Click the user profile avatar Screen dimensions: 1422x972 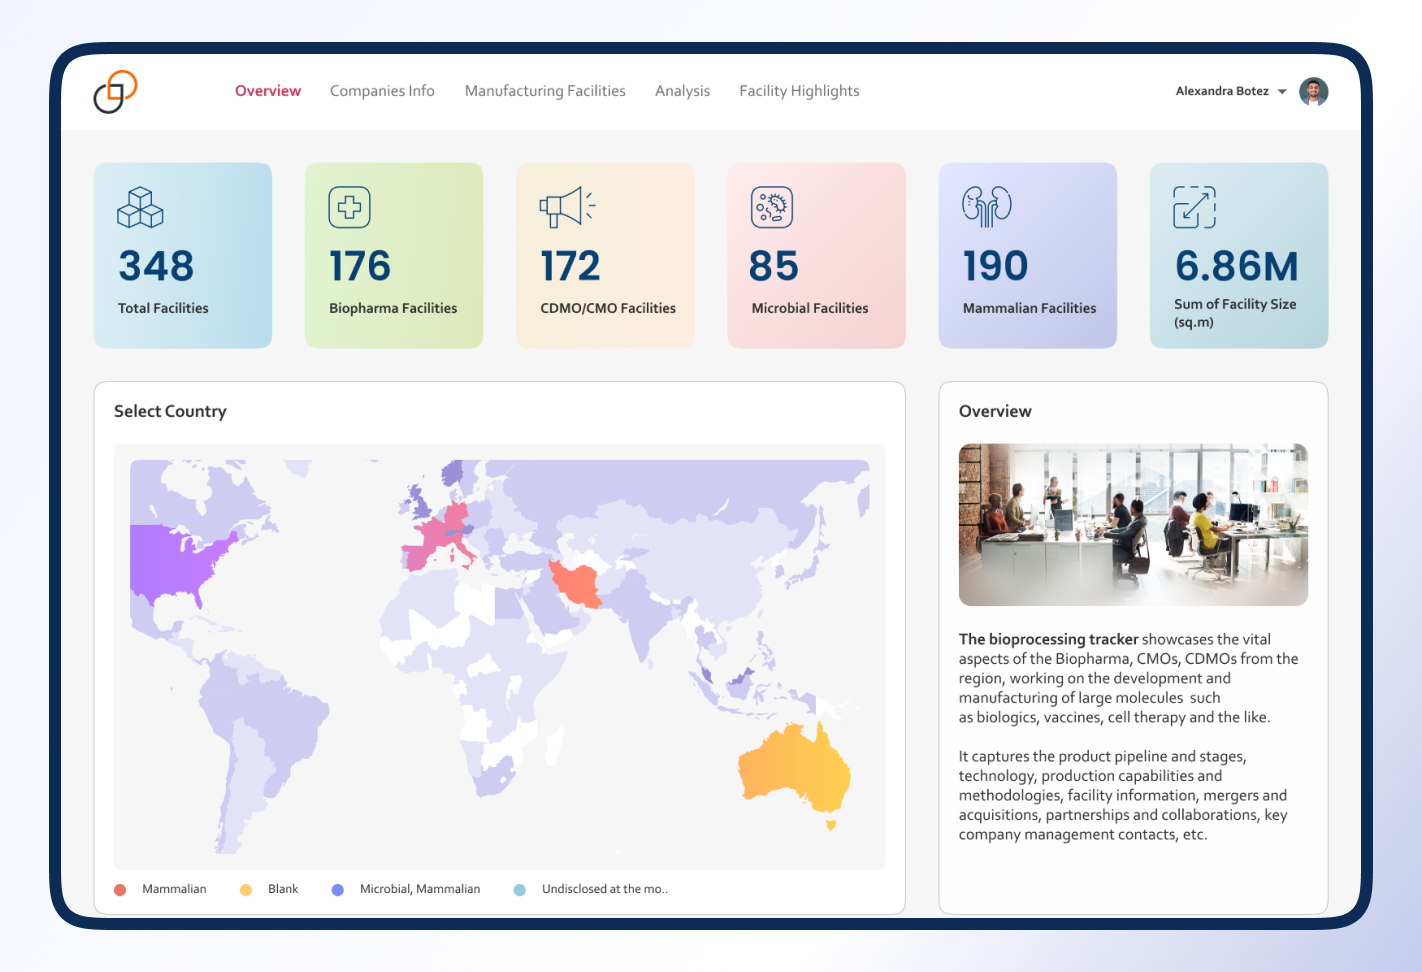pyautogui.click(x=1313, y=92)
